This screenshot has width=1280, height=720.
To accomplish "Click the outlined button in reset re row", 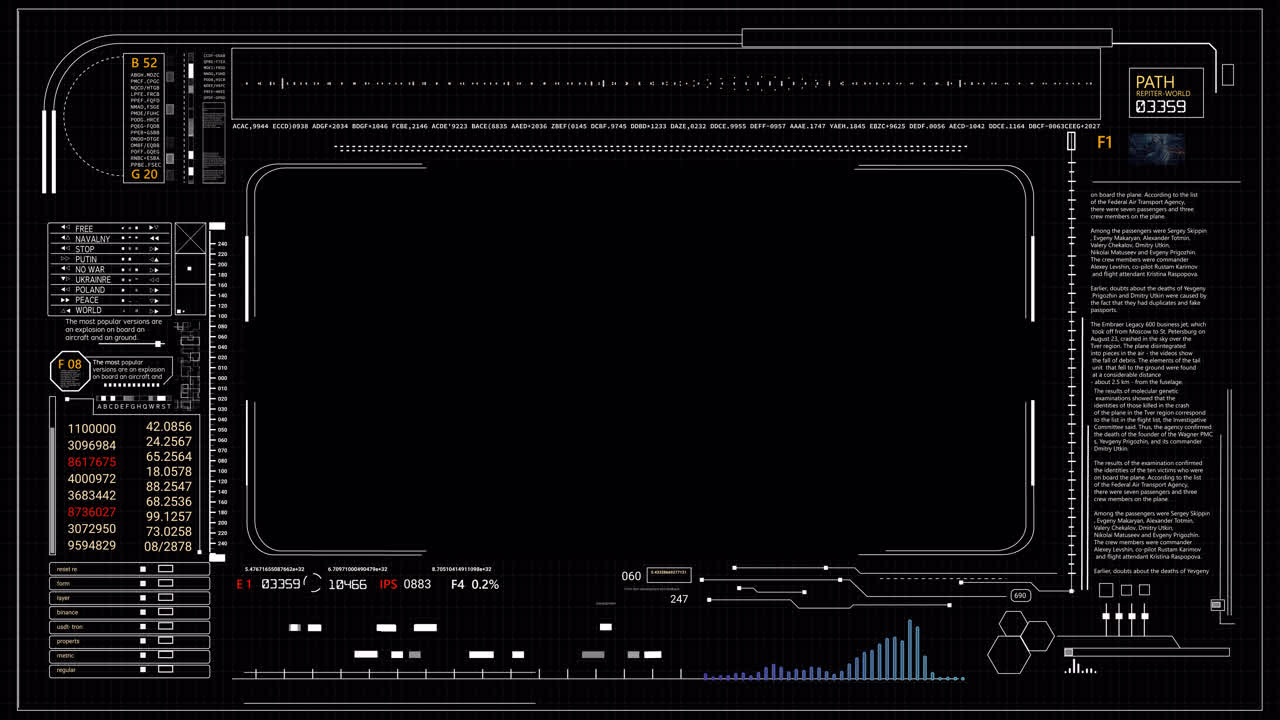I will click(x=166, y=569).
